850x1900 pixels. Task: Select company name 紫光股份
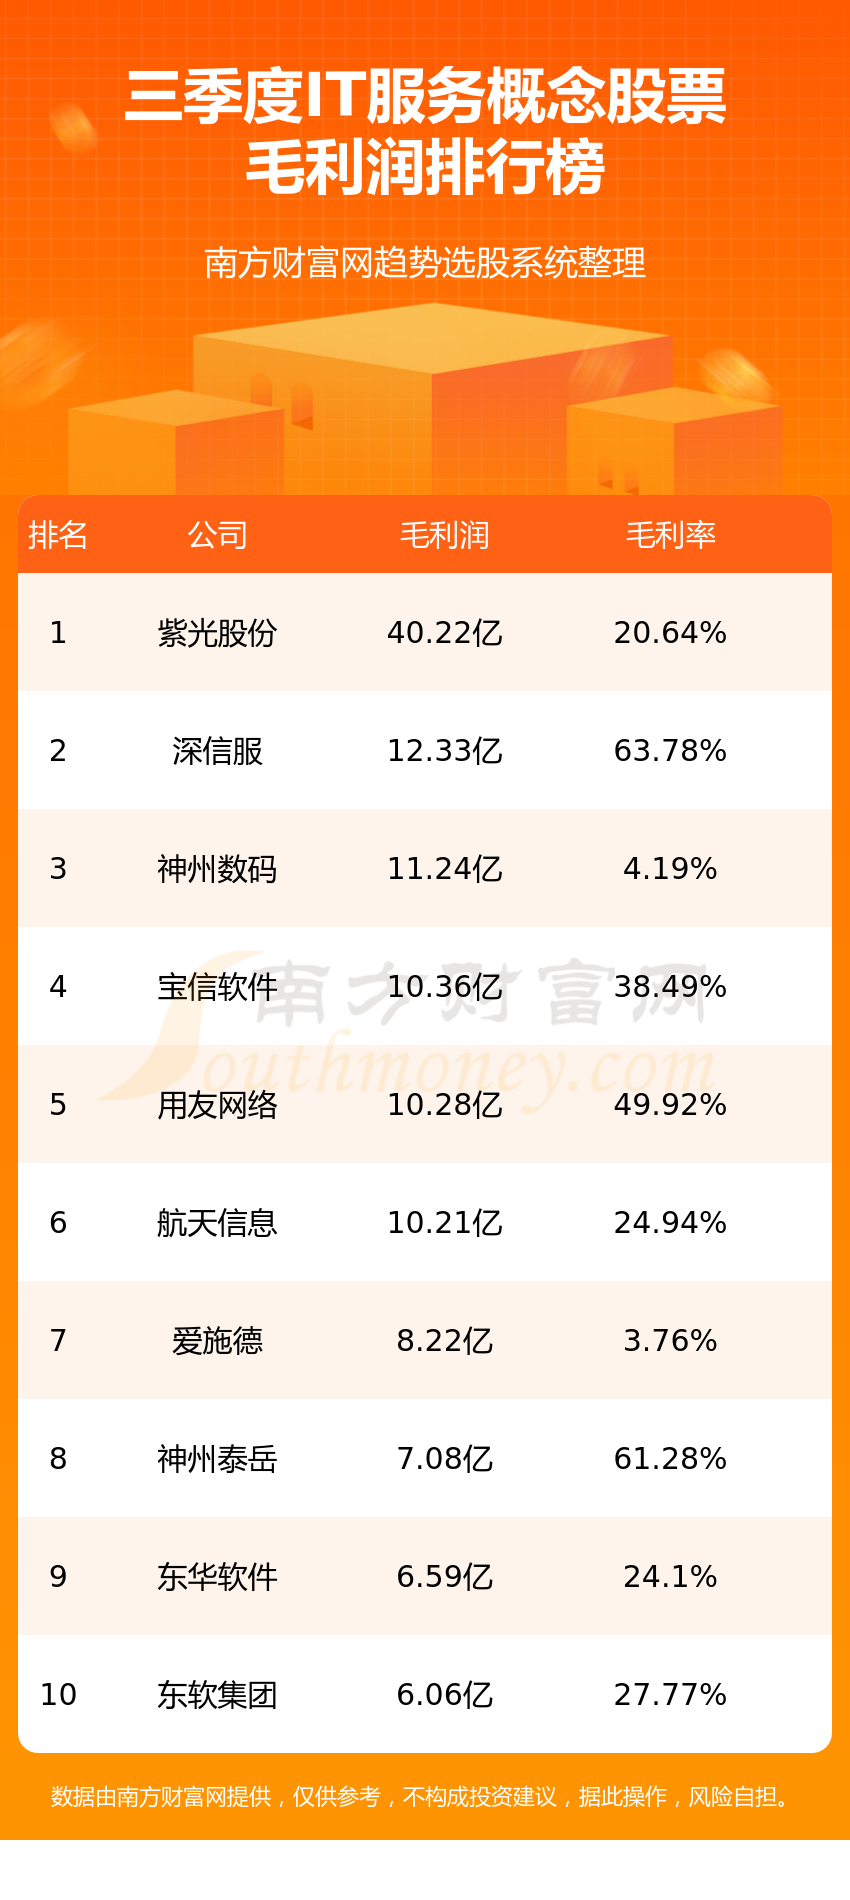click(217, 633)
